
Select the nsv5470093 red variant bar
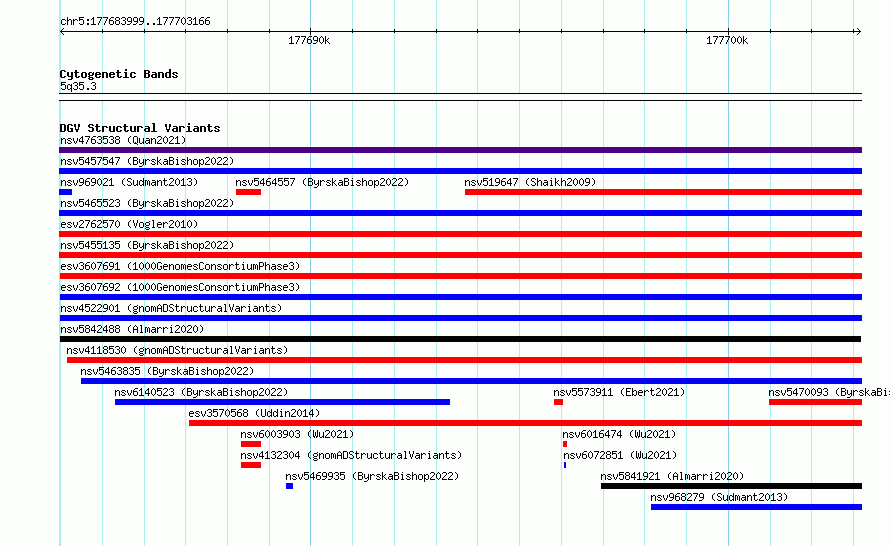coord(816,402)
